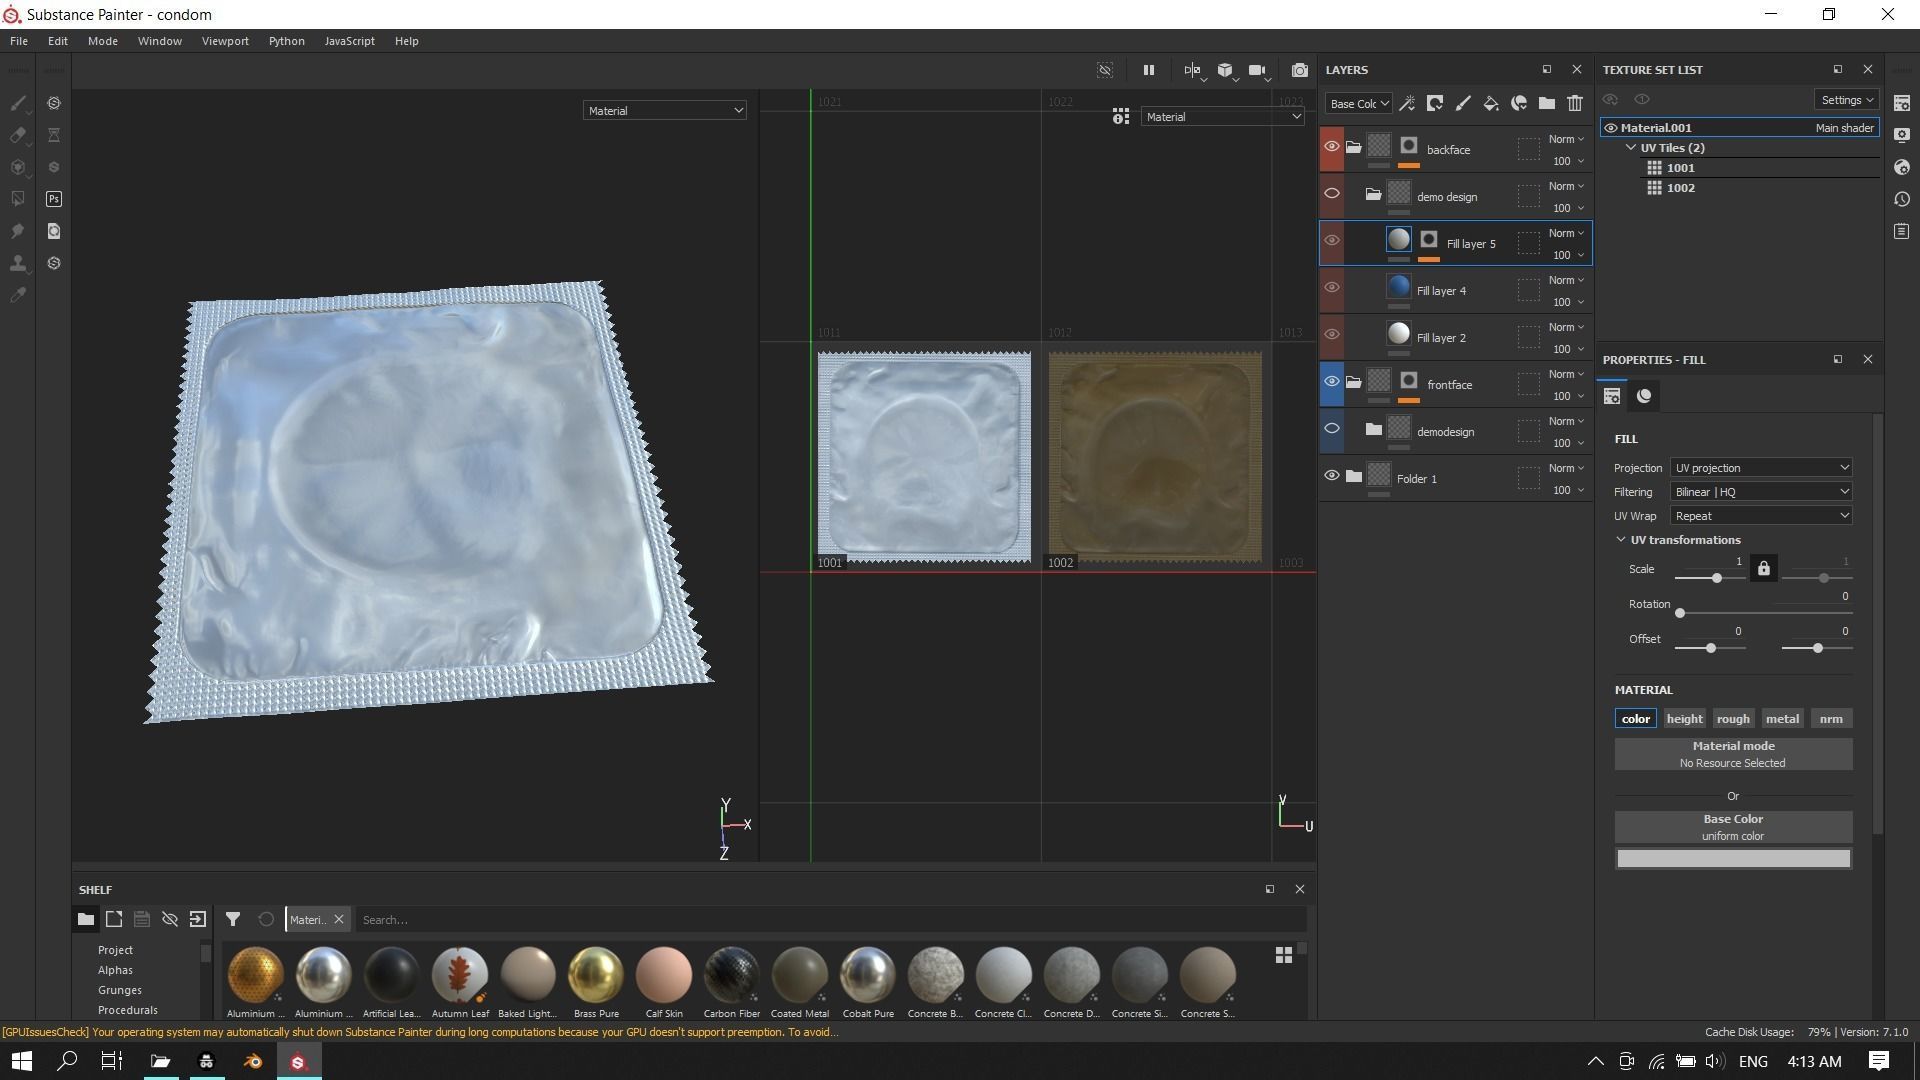
Task: Click the Base Color uniform color swatch
Action: (1733, 859)
